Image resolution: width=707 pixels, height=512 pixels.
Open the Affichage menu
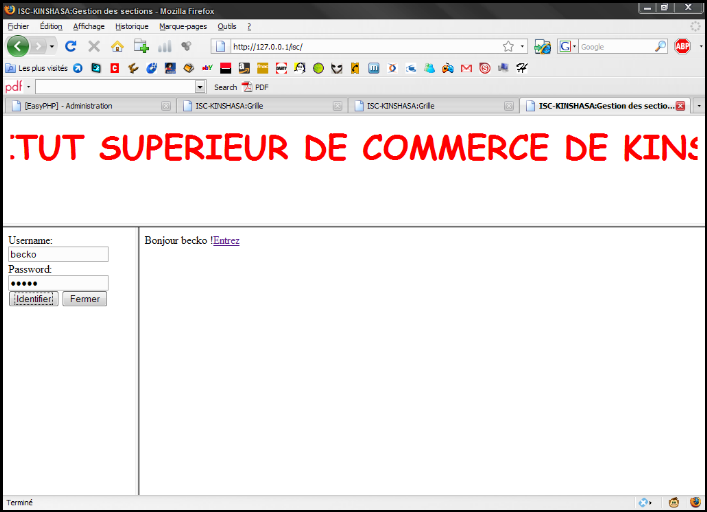coord(89,26)
